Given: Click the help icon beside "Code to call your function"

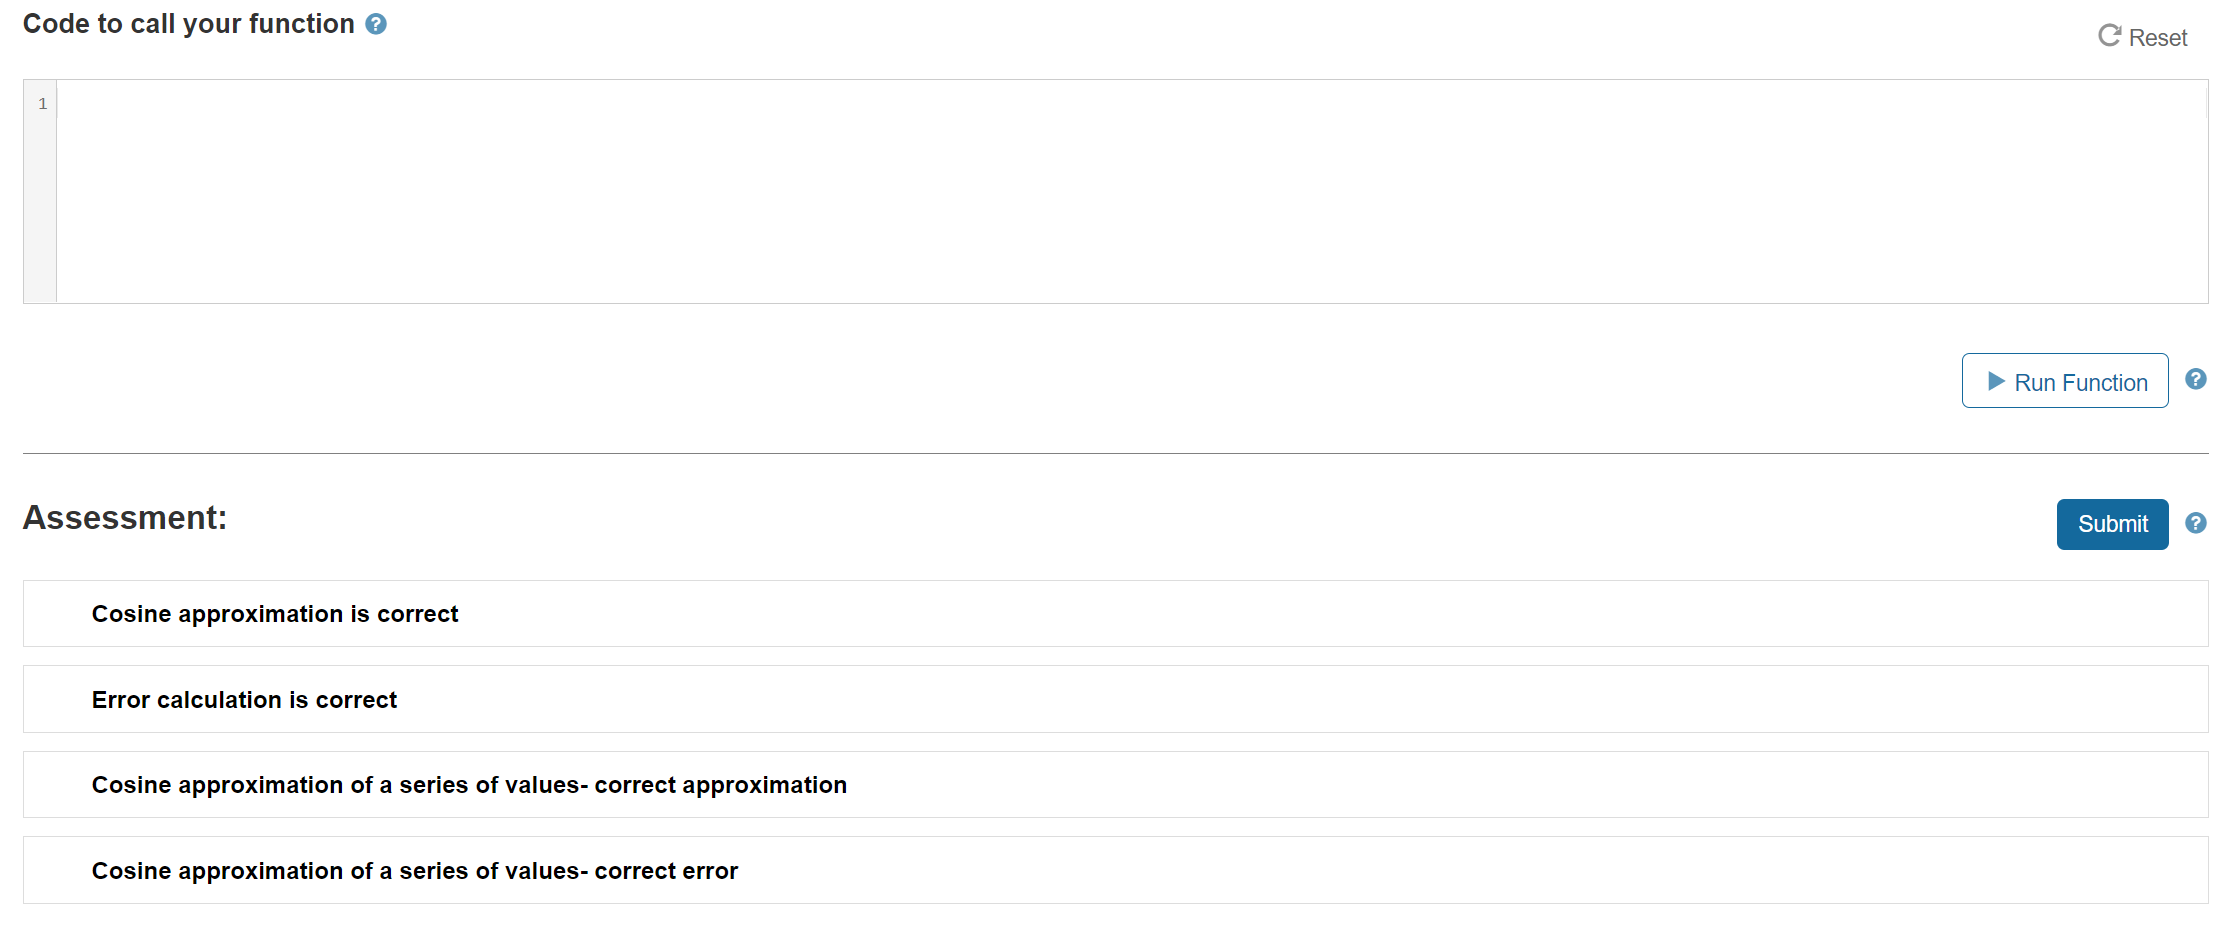Looking at the screenshot, I should click(376, 23).
